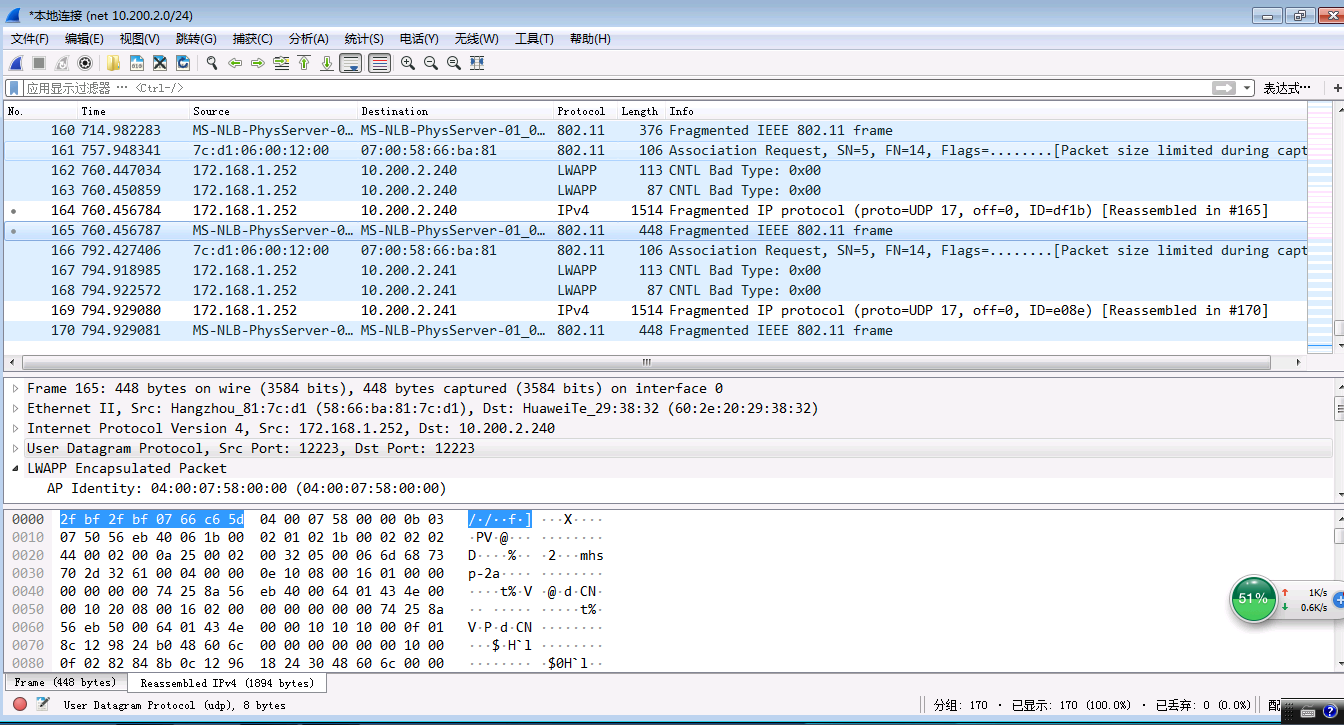This screenshot has height=725, width=1344.
Task: Open the 编辑(E) menu
Action: coord(84,39)
